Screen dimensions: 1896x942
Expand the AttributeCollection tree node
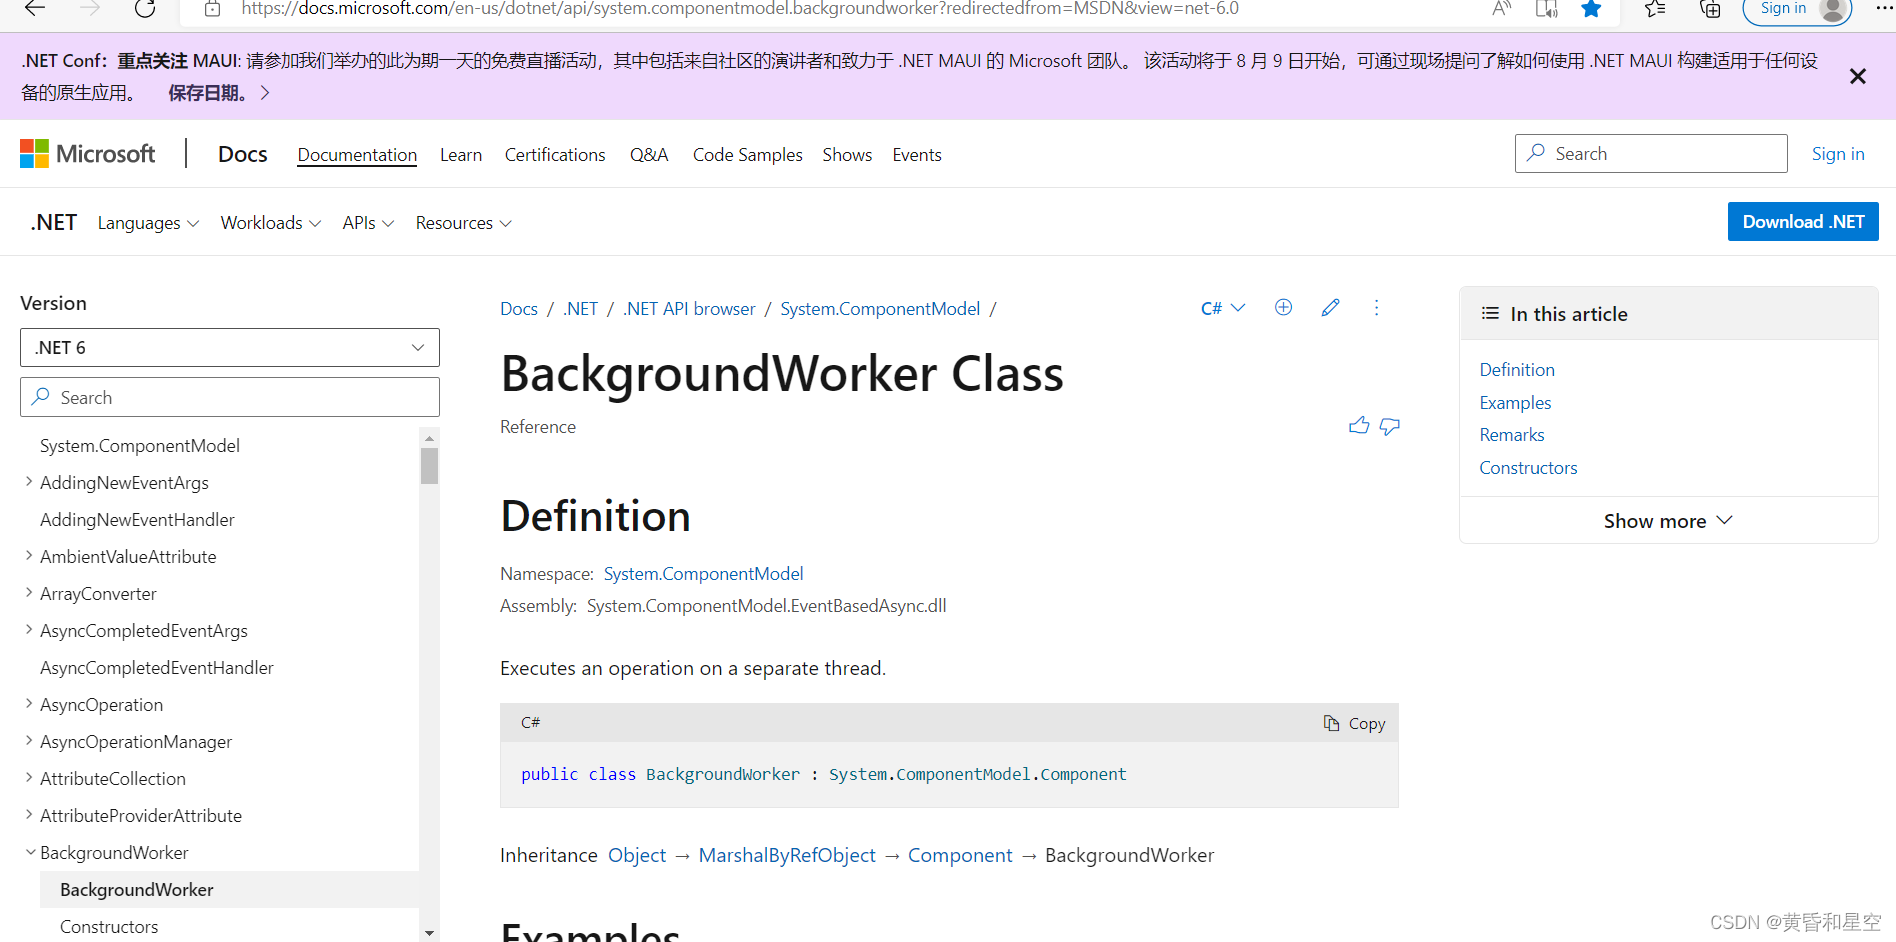coord(29,778)
